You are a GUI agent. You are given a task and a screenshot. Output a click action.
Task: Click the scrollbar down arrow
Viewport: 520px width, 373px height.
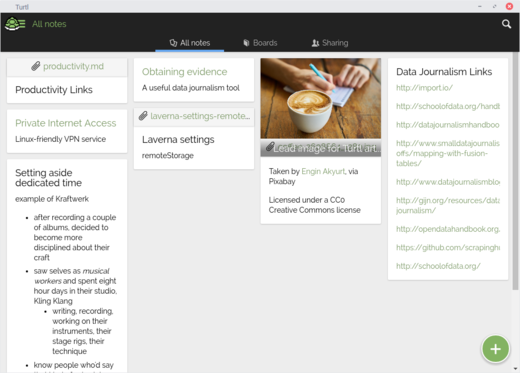tap(516, 369)
